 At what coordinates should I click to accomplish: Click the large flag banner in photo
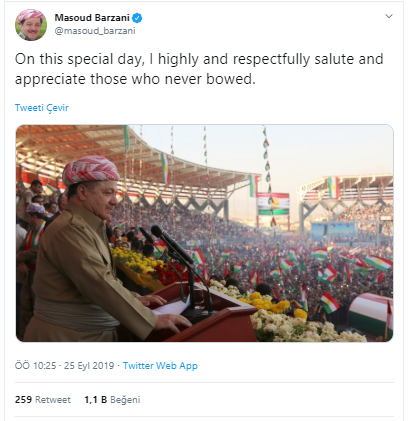coord(273,204)
